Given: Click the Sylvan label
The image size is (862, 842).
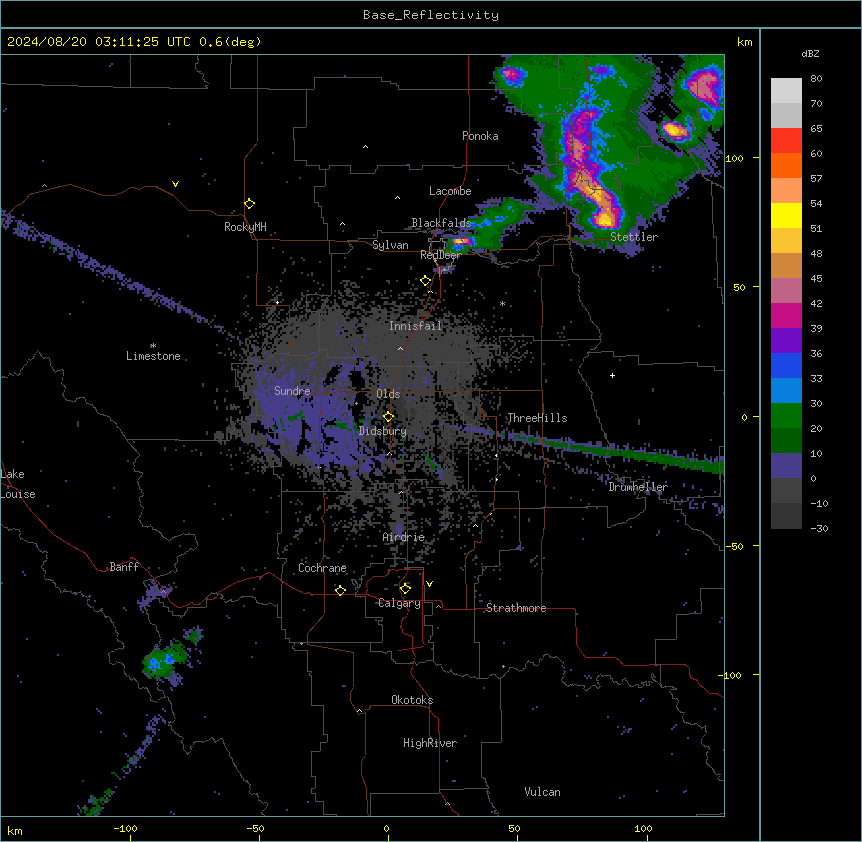Looking at the screenshot, I should pos(390,245).
